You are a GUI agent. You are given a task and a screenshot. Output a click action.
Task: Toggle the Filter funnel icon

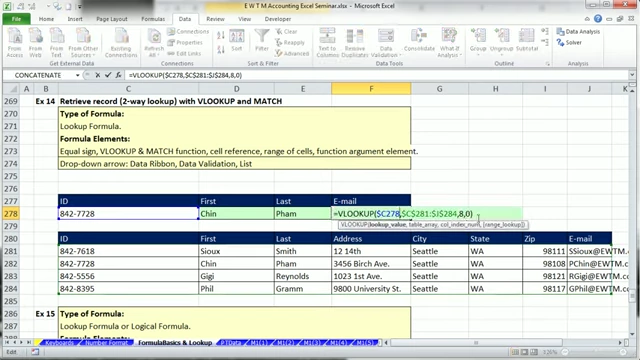coord(262,40)
